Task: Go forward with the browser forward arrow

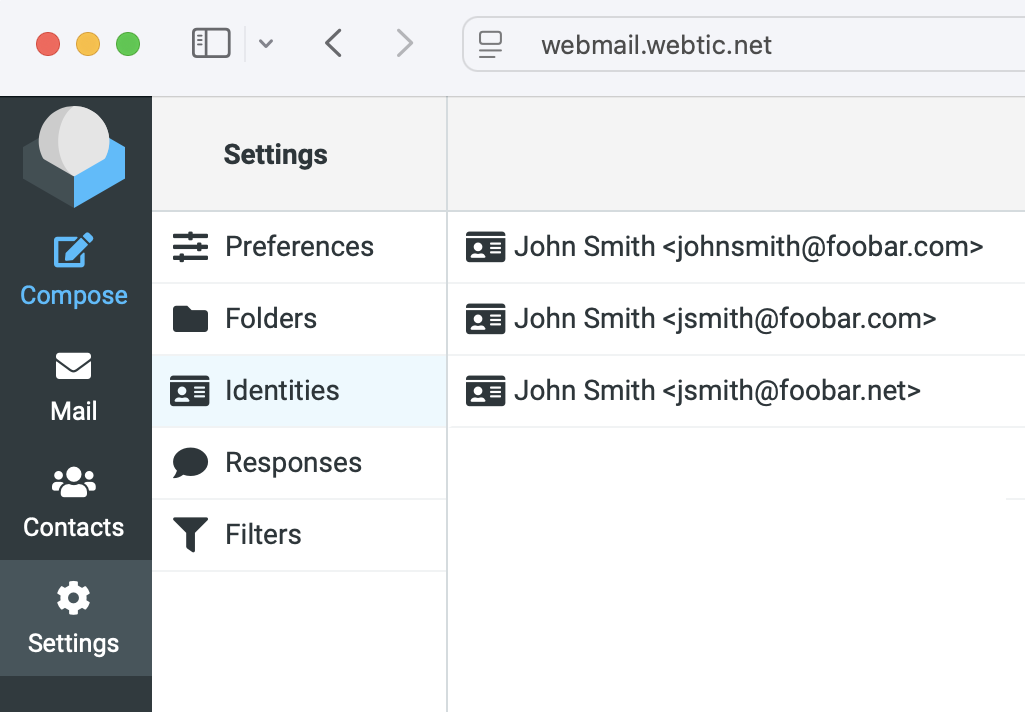Action: 405,44
